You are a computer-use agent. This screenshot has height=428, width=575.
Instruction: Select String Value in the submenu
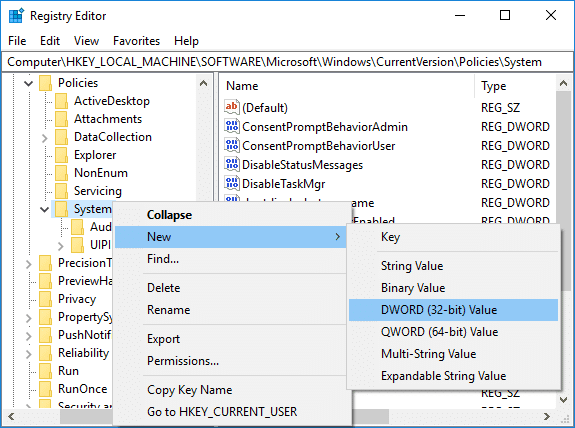coord(454,266)
